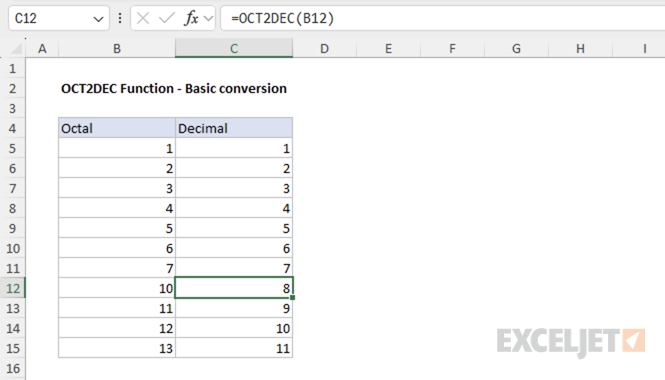The height and width of the screenshot is (380, 665).
Task: Select octal cell B12 containing 10
Action: click(x=117, y=288)
